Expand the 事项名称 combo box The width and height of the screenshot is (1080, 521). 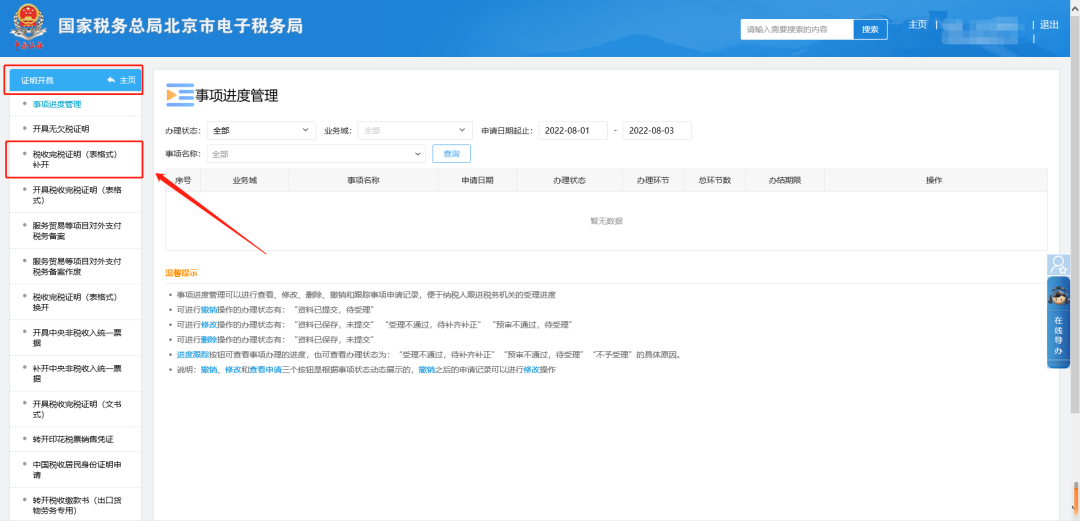(316, 154)
